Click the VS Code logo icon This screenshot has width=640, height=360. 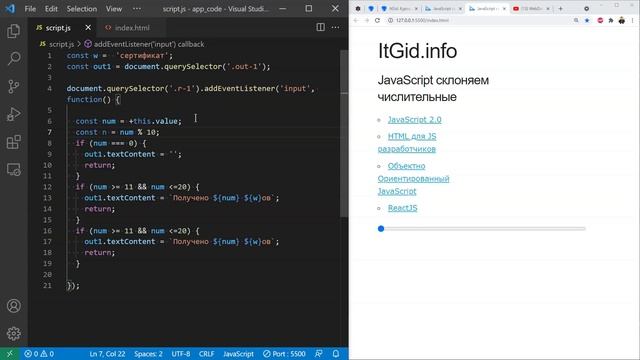pyautogui.click(x=10, y=8)
